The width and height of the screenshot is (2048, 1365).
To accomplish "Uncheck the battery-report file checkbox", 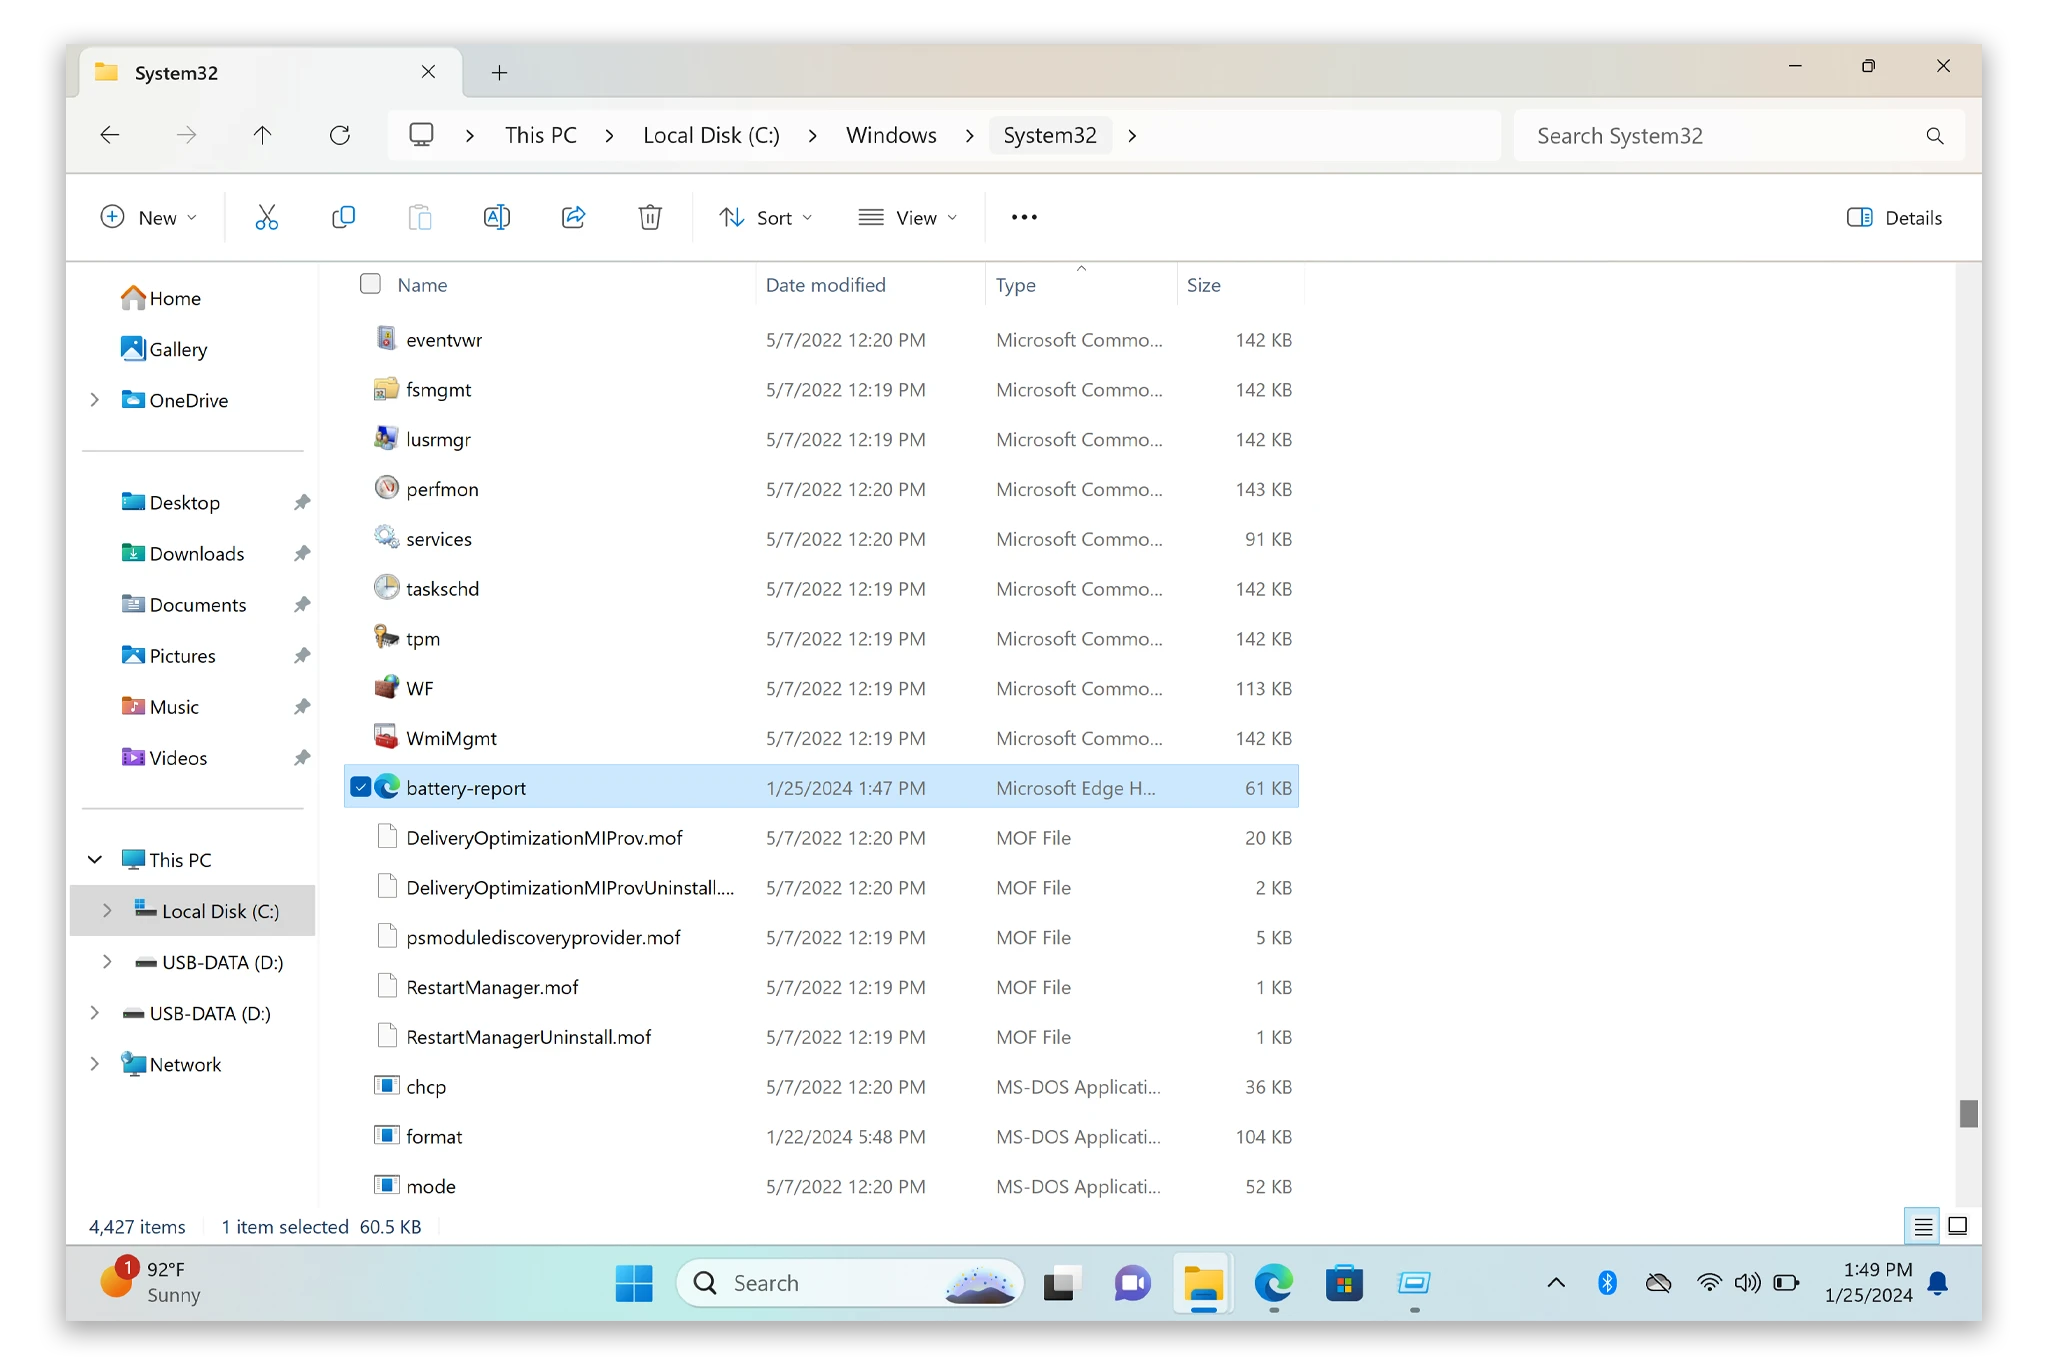I will pos(360,787).
